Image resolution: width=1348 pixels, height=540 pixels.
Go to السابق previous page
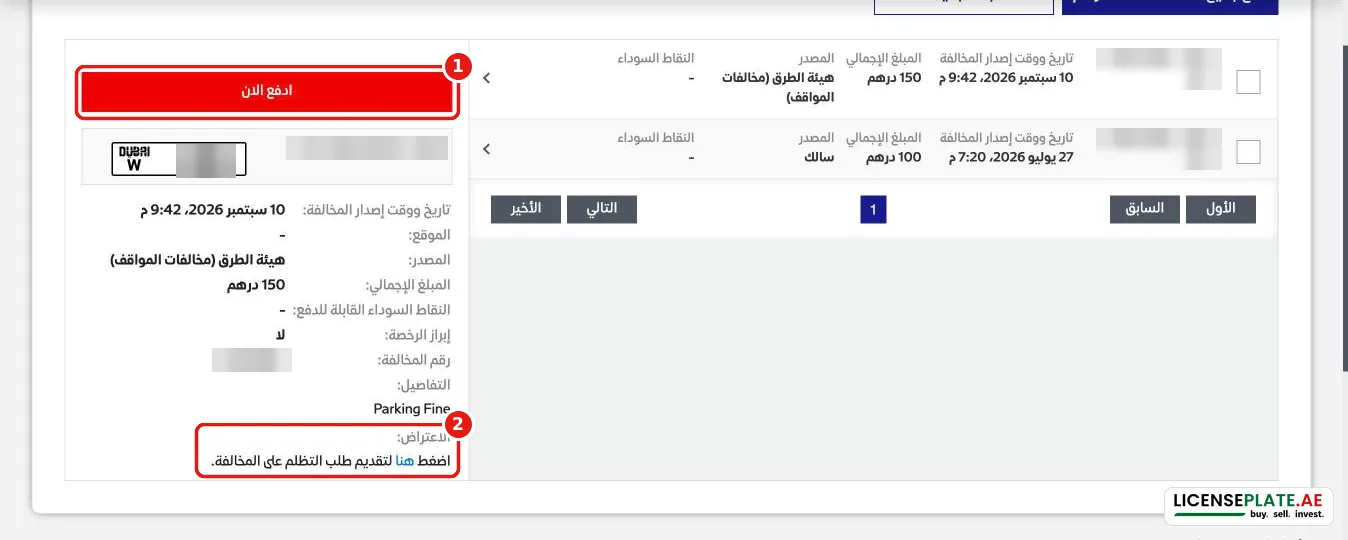click(1144, 209)
